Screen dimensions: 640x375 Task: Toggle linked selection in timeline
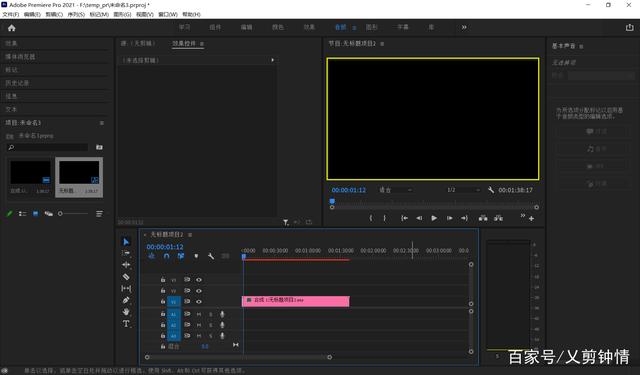click(x=181, y=256)
